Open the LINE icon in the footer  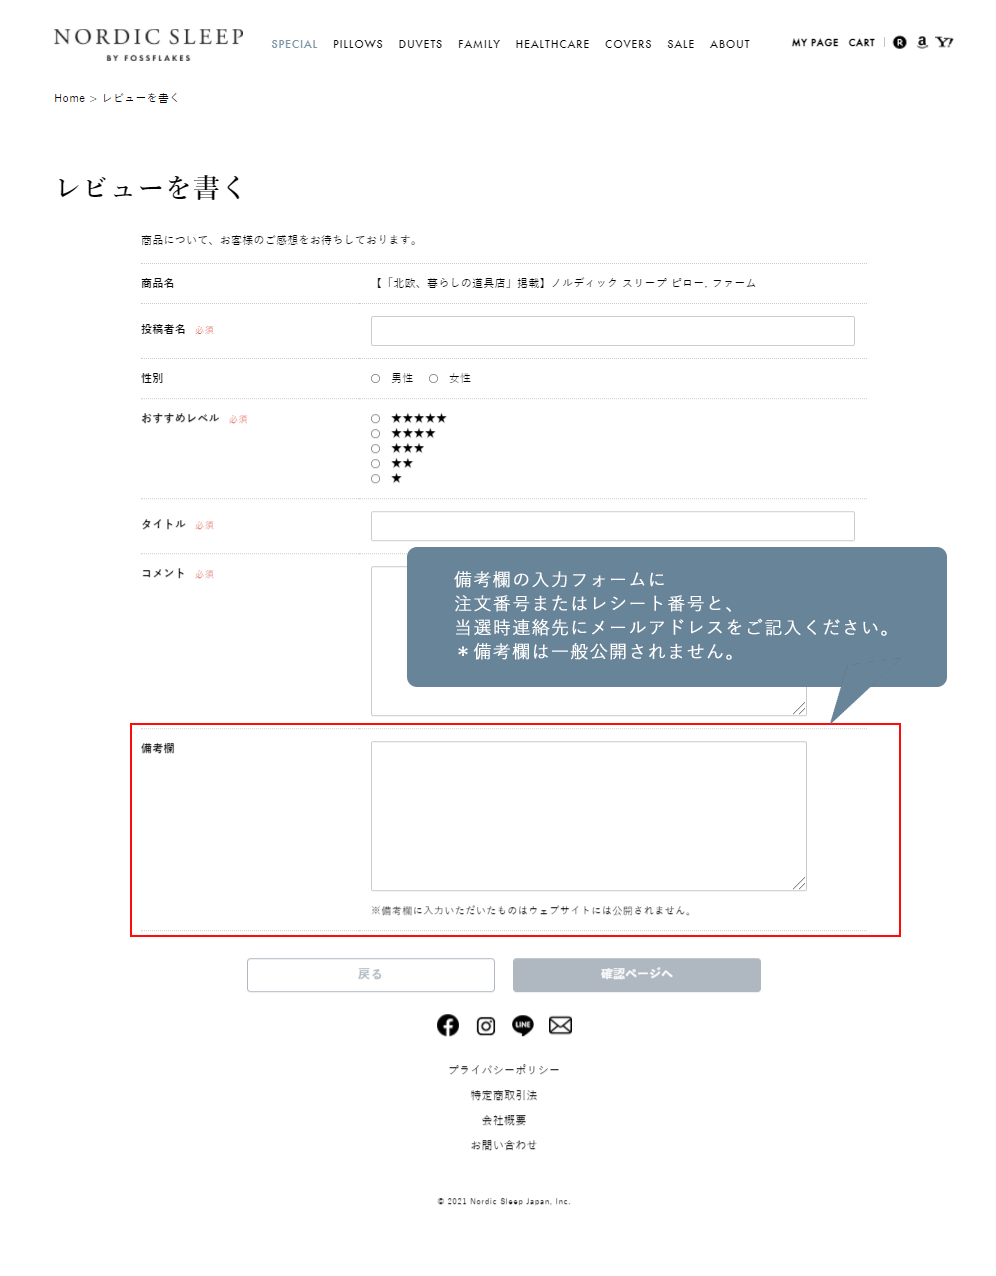522,1025
